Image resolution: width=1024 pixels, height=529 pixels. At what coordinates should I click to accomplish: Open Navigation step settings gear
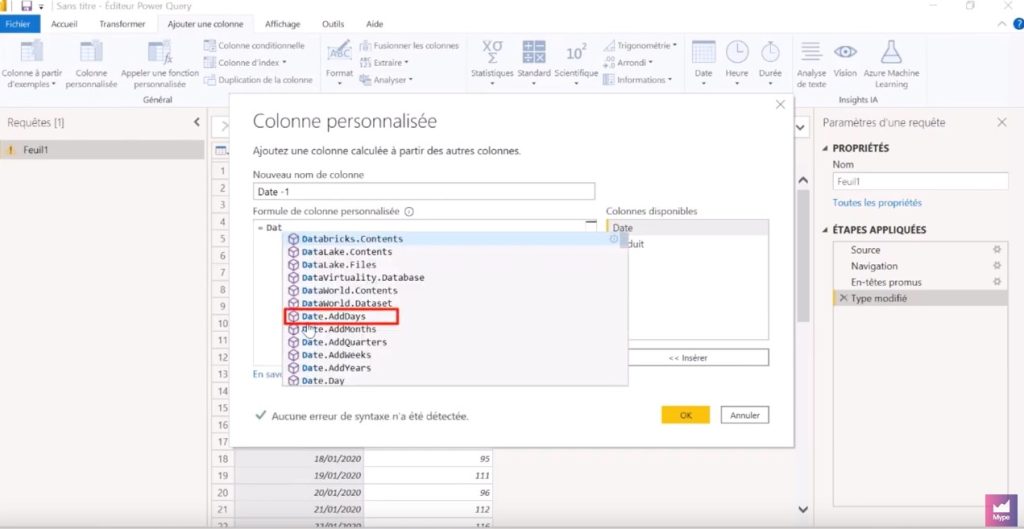point(997,266)
